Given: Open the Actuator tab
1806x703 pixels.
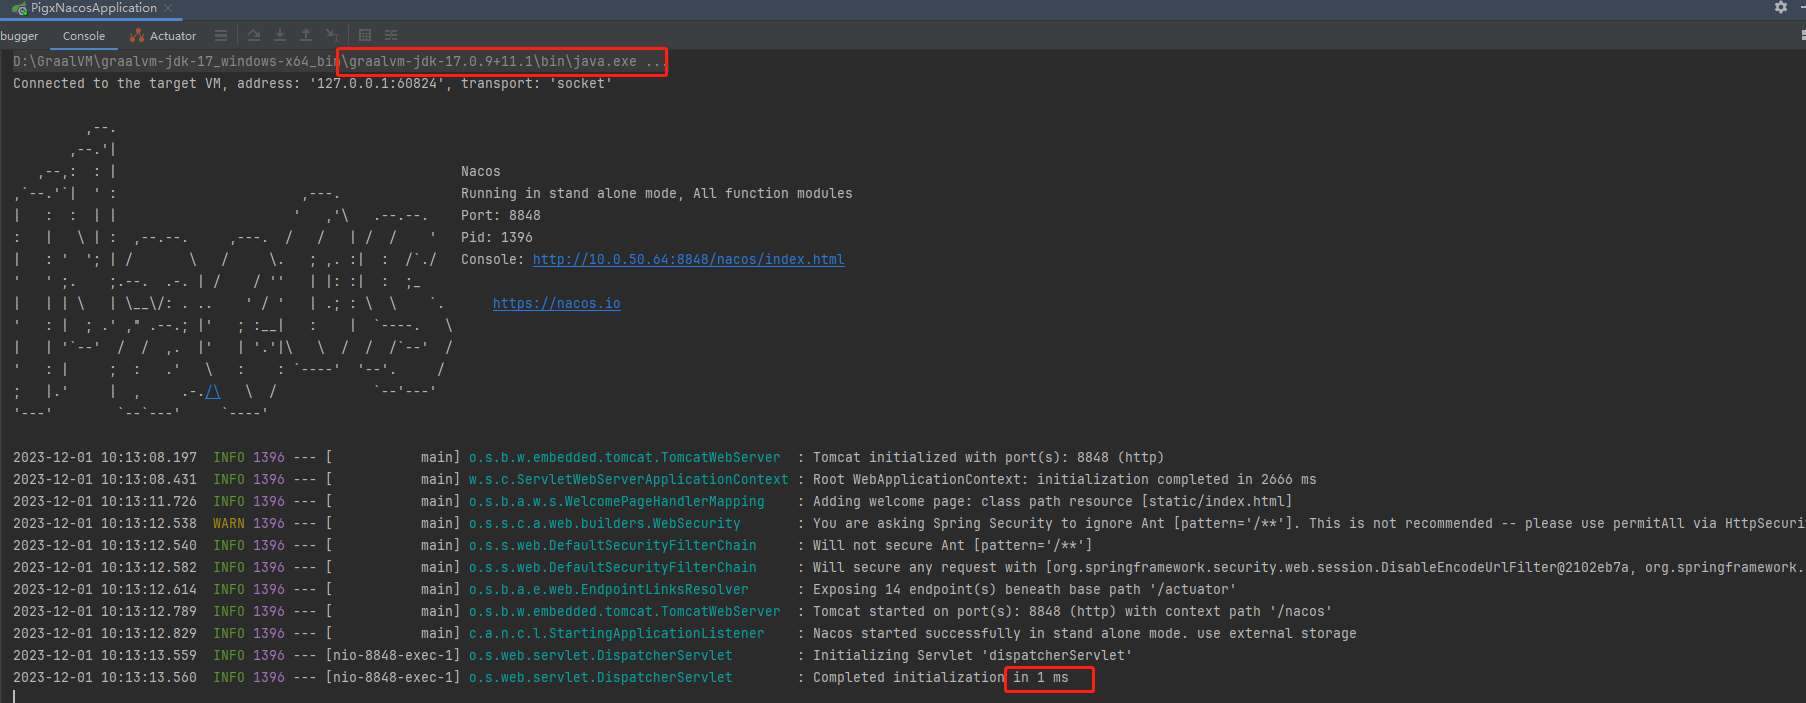Looking at the screenshot, I should [163, 36].
